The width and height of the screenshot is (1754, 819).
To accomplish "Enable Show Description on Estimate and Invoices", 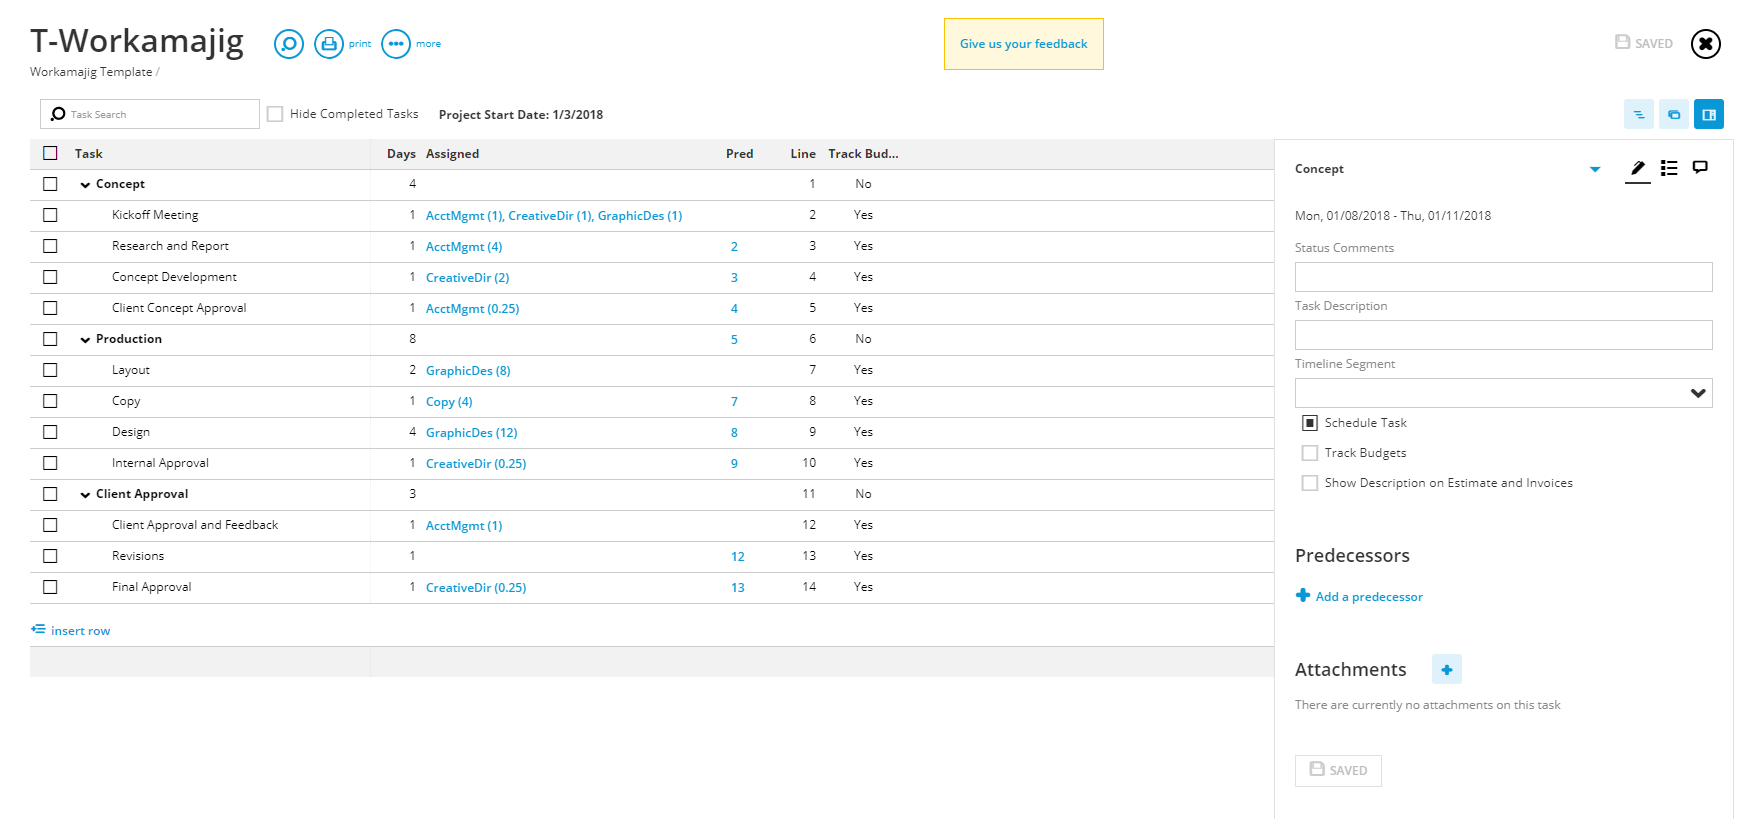I will click(1310, 483).
